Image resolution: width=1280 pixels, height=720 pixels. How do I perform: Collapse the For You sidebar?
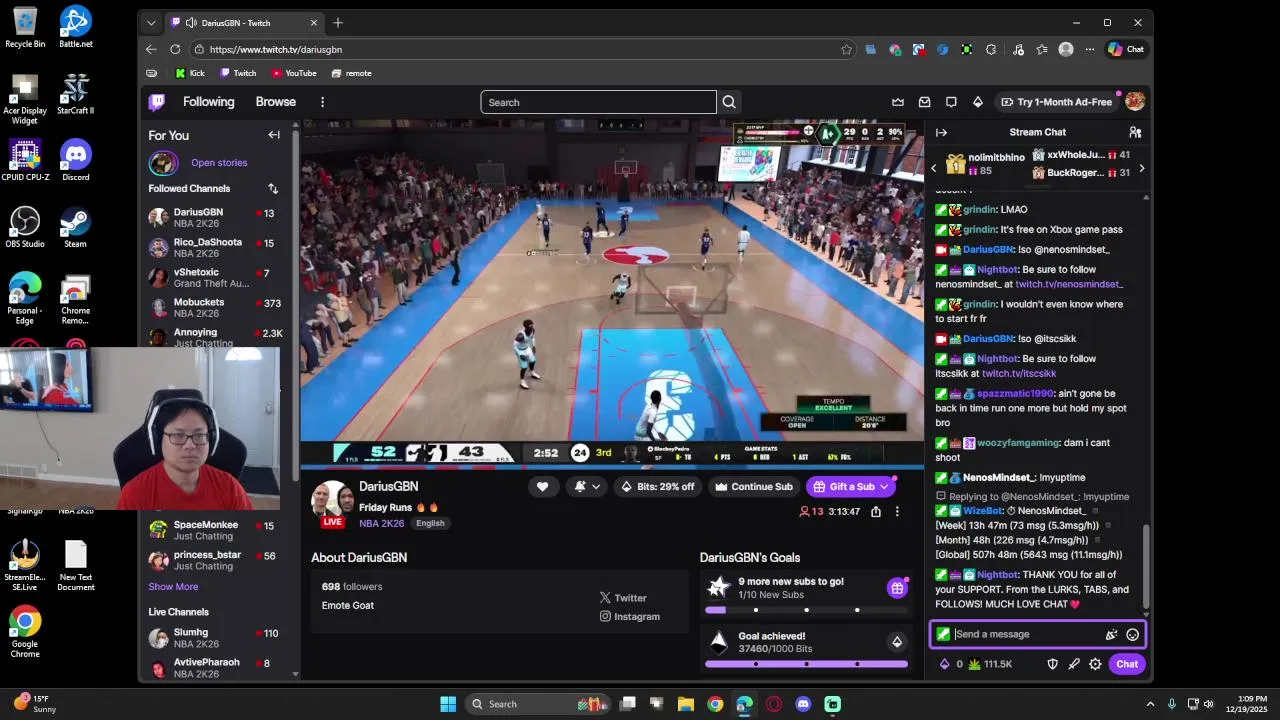[274, 135]
